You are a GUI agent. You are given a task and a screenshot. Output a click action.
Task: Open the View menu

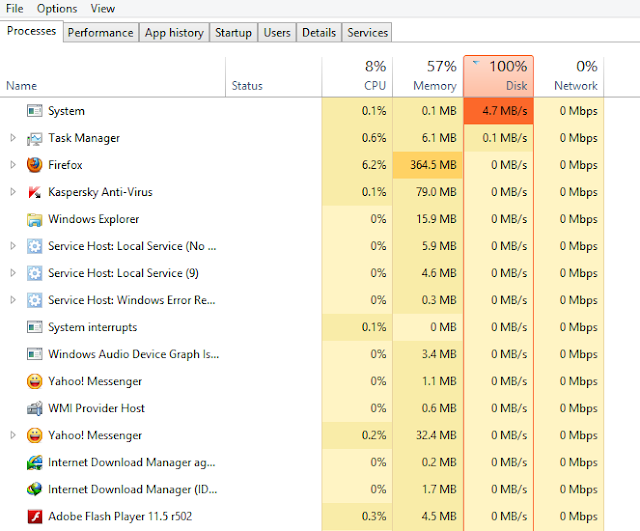(x=102, y=9)
